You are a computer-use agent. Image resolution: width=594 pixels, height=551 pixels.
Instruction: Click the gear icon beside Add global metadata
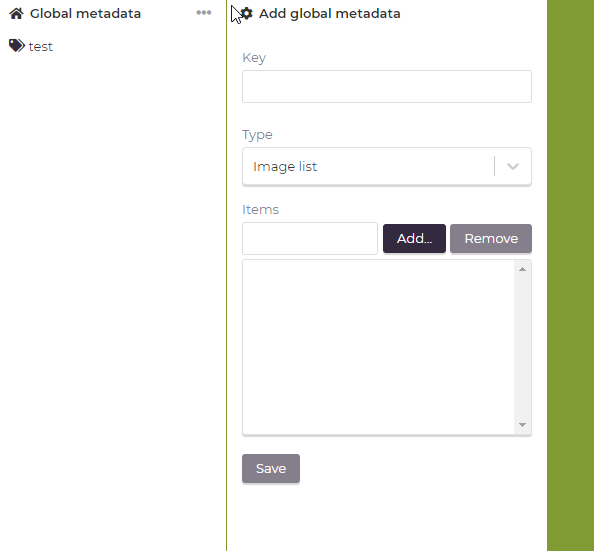(246, 13)
